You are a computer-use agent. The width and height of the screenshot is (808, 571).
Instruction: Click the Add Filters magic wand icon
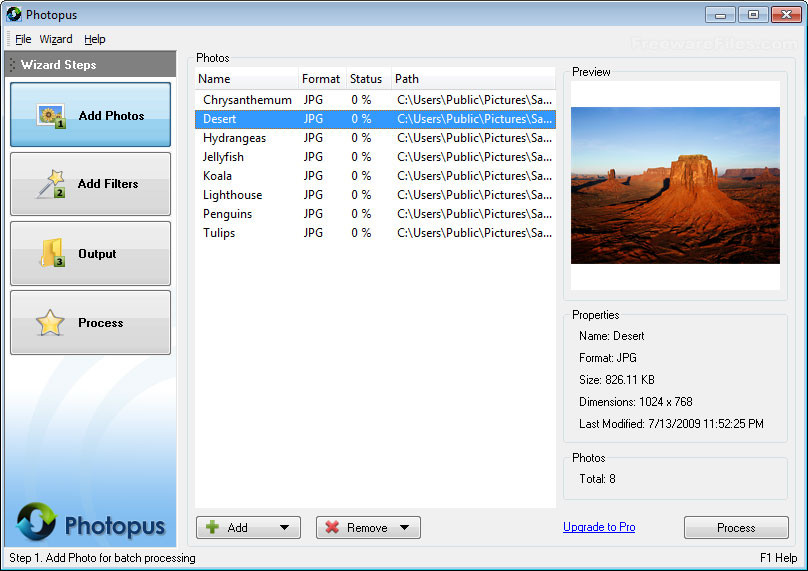pyautogui.click(x=51, y=184)
